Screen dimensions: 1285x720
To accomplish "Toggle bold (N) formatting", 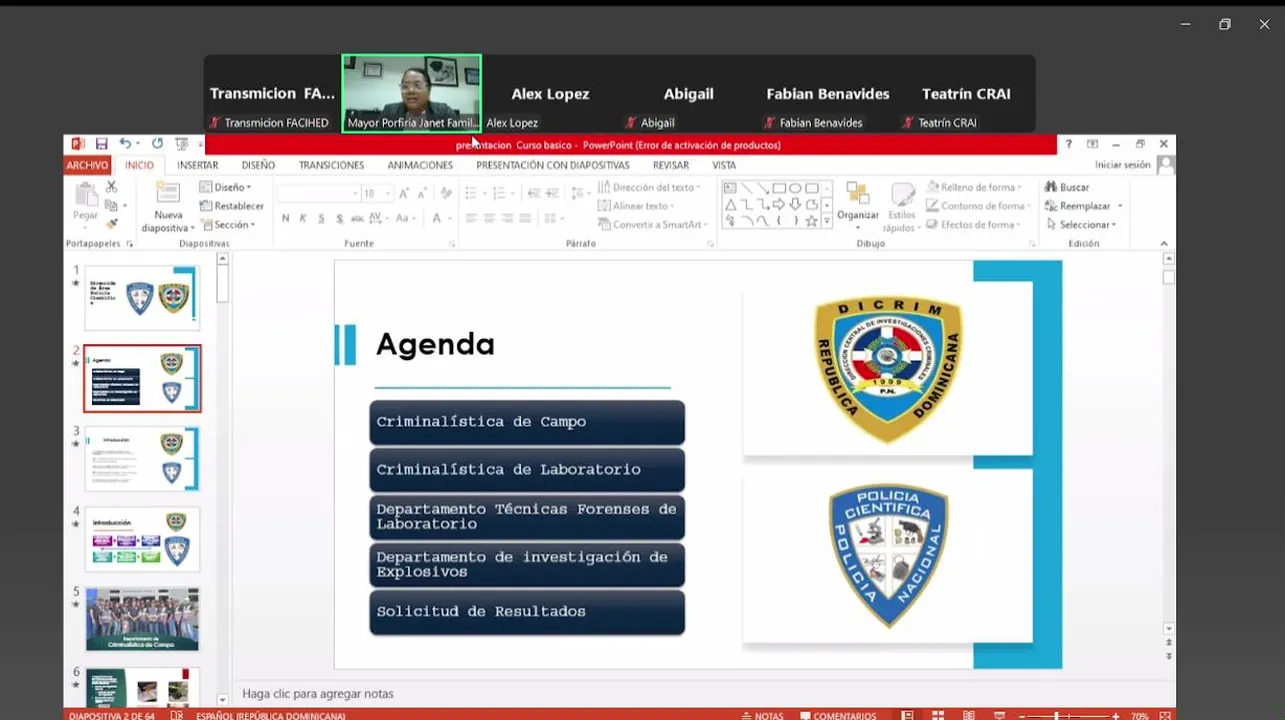I will (x=286, y=218).
